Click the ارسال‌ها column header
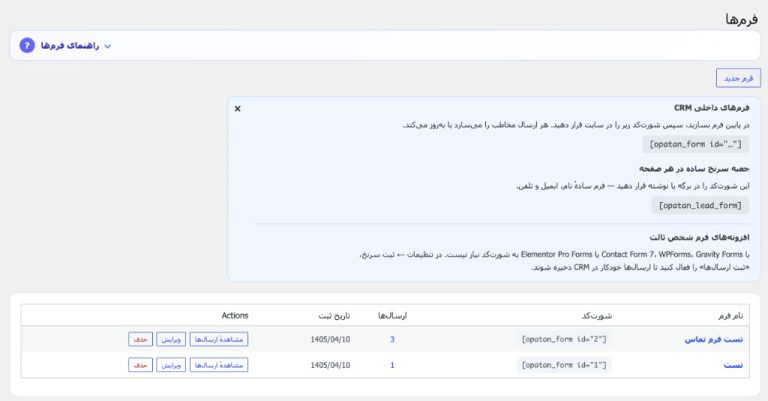Screen dimensions: 768x401 [x=392, y=316]
